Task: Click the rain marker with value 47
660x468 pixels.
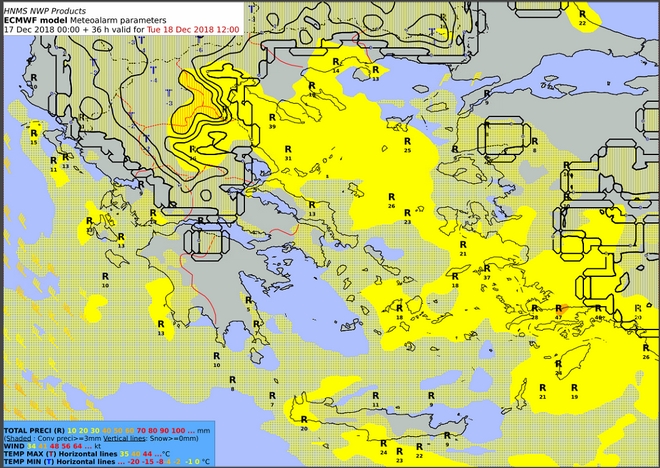Action: pos(559,310)
